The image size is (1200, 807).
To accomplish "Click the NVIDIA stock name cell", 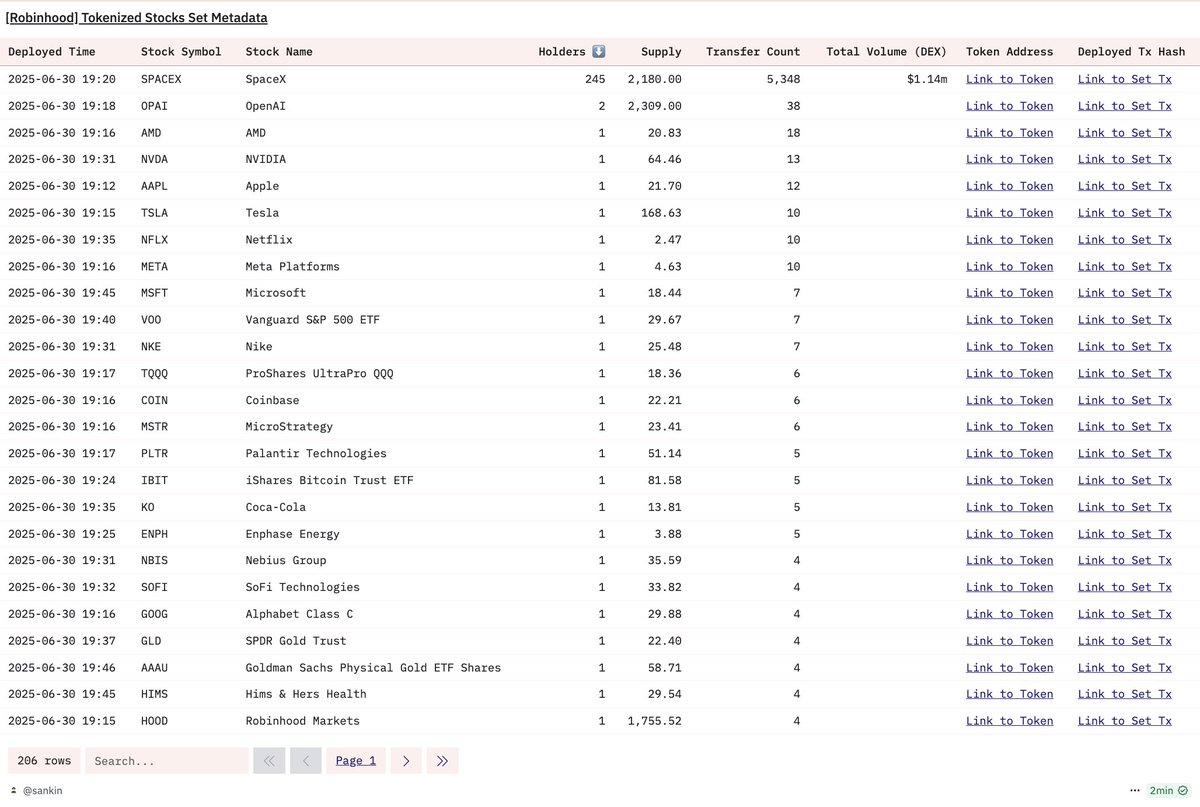I will click(266, 159).
